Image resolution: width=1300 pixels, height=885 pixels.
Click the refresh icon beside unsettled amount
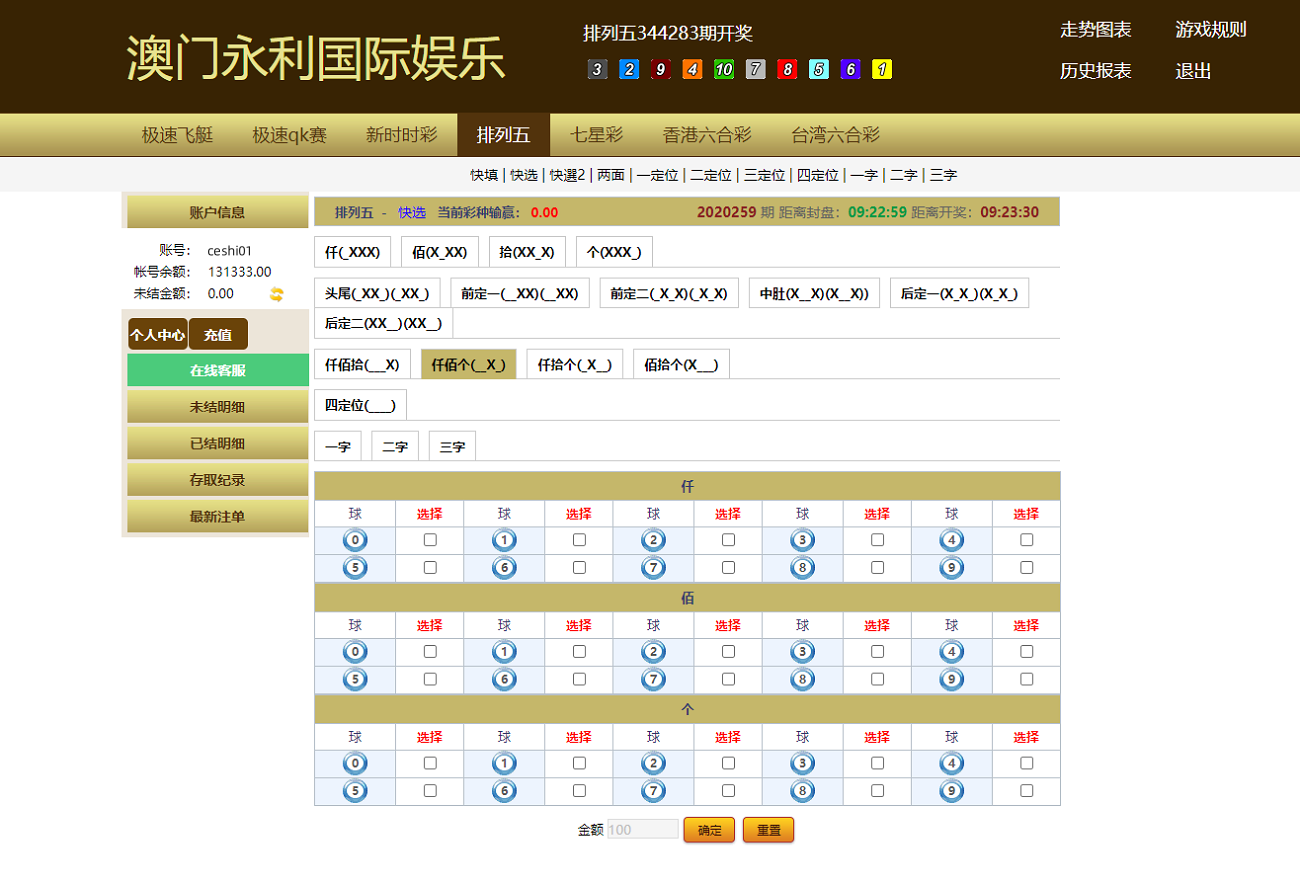[x=277, y=294]
